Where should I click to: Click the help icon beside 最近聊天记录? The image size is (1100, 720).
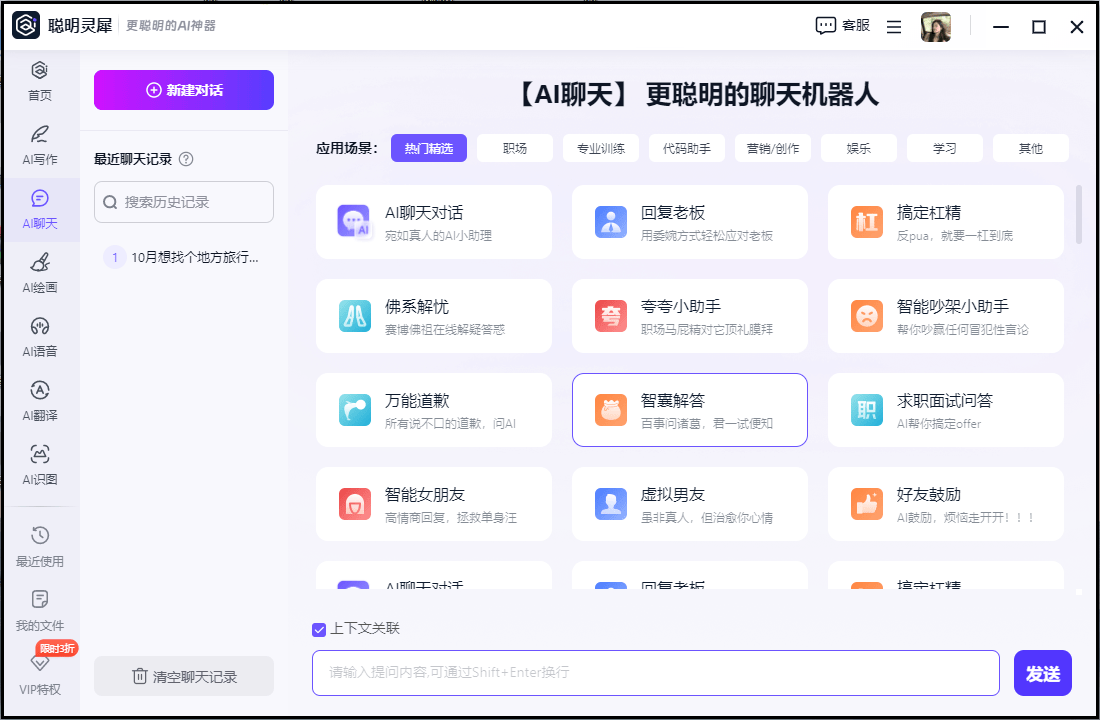(x=186, y=159)
